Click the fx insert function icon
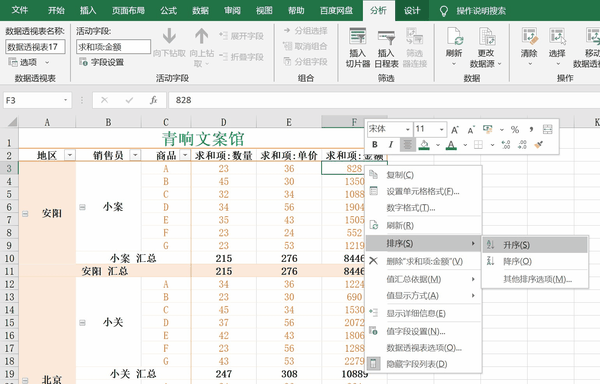Viewport: 600px width, 384px height. 153,100
